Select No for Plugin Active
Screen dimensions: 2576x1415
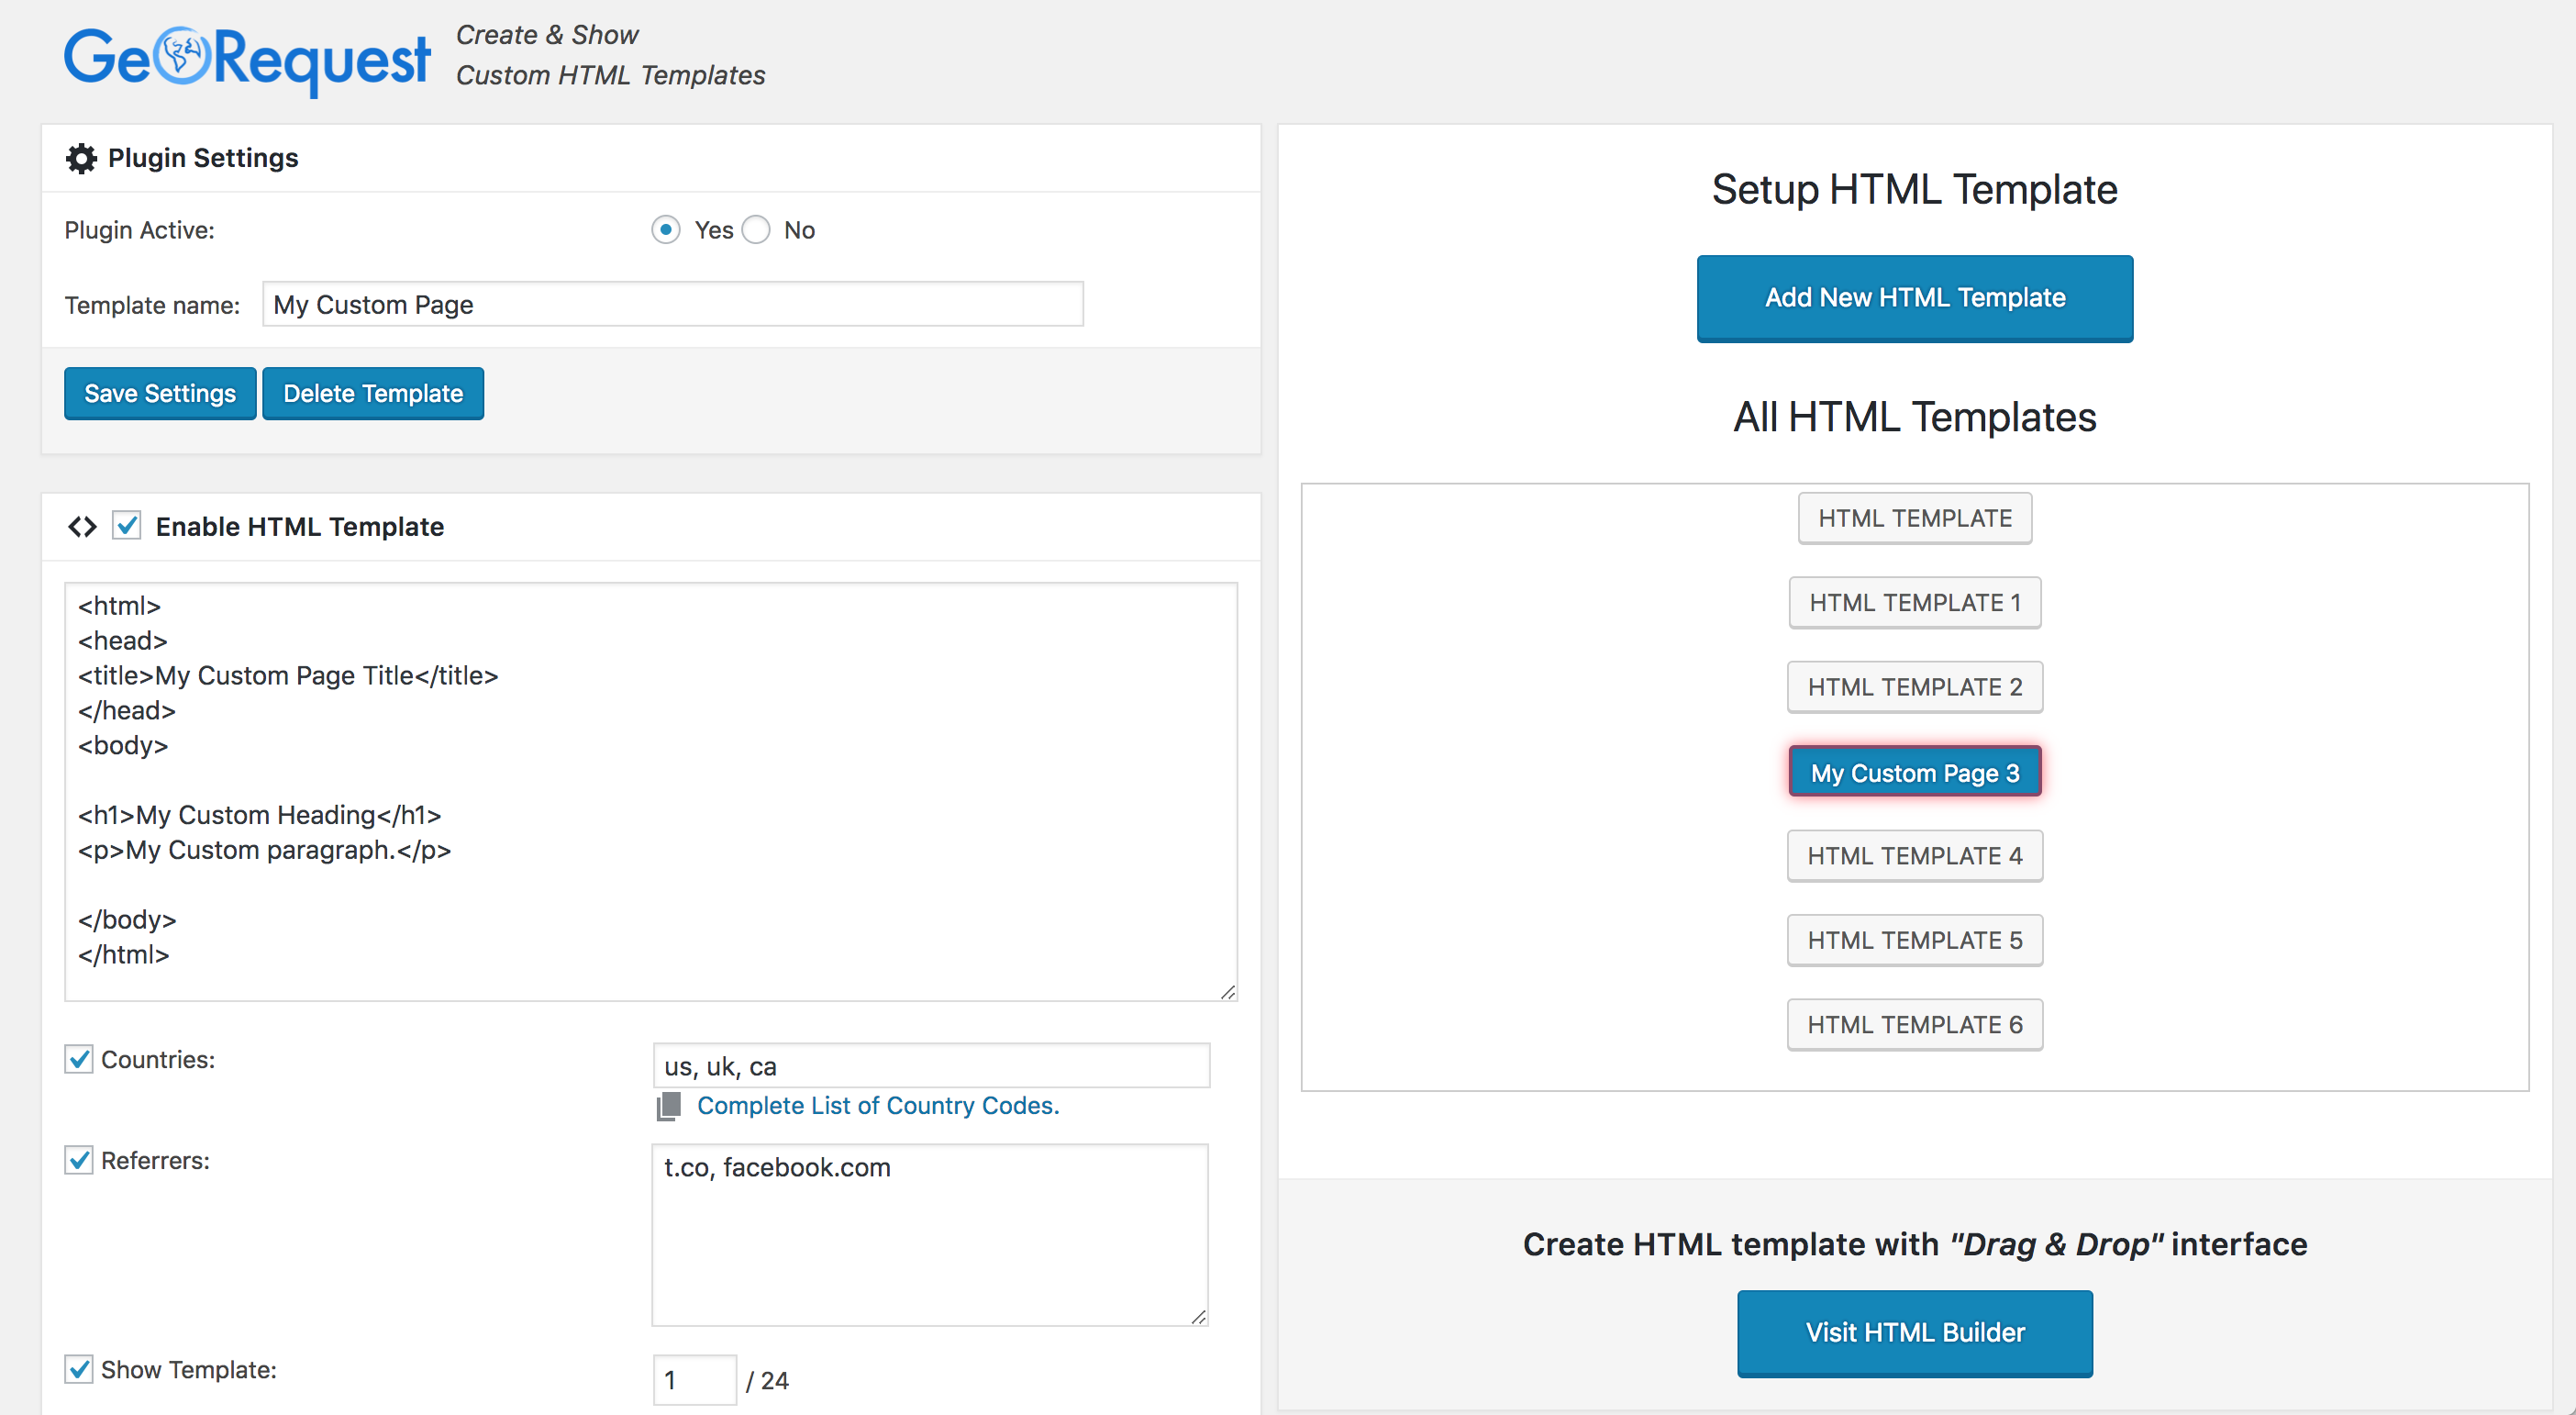(756, 230)
